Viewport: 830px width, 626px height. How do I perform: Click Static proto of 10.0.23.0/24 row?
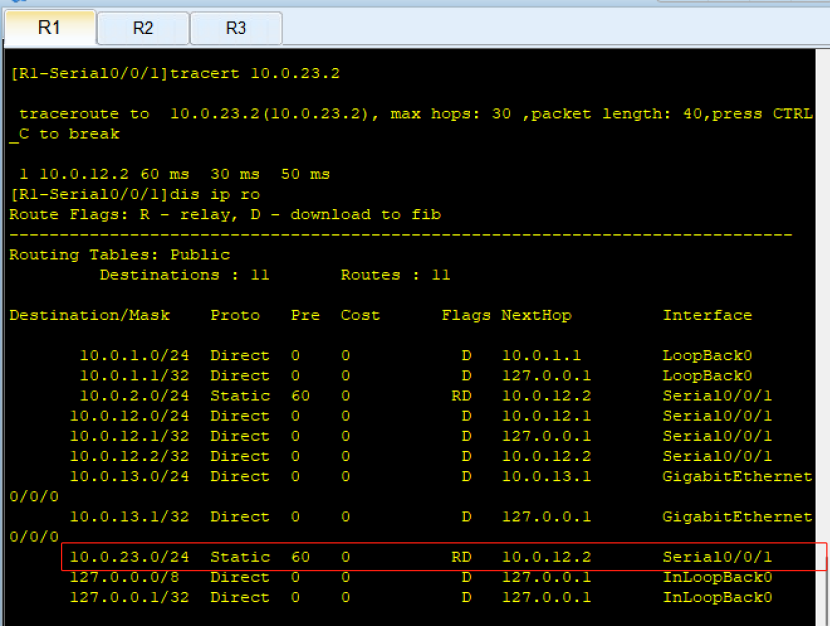[240, 556]
